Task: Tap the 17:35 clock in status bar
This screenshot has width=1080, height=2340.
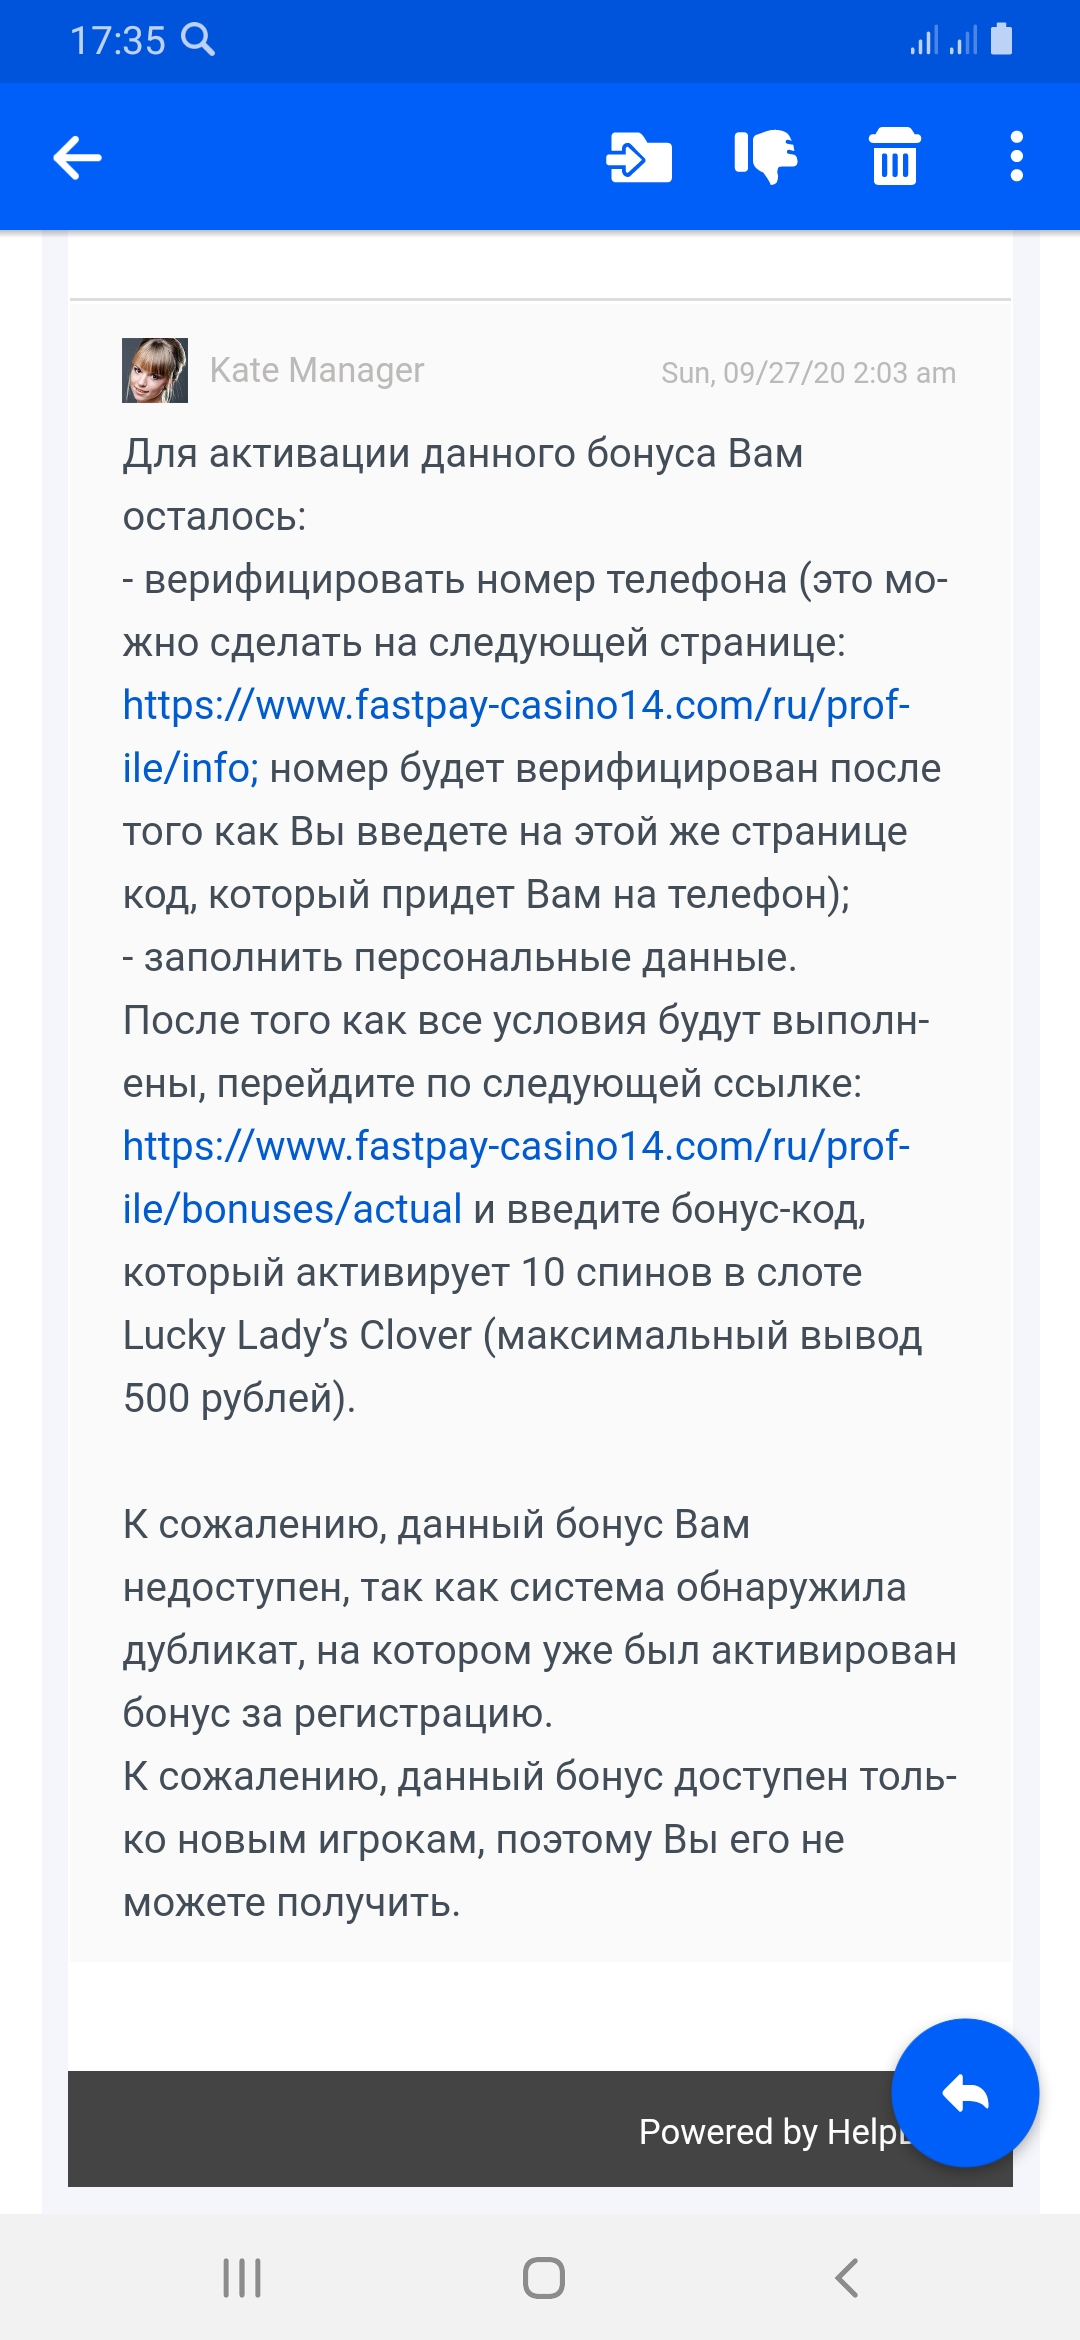Action: (117, 41)
